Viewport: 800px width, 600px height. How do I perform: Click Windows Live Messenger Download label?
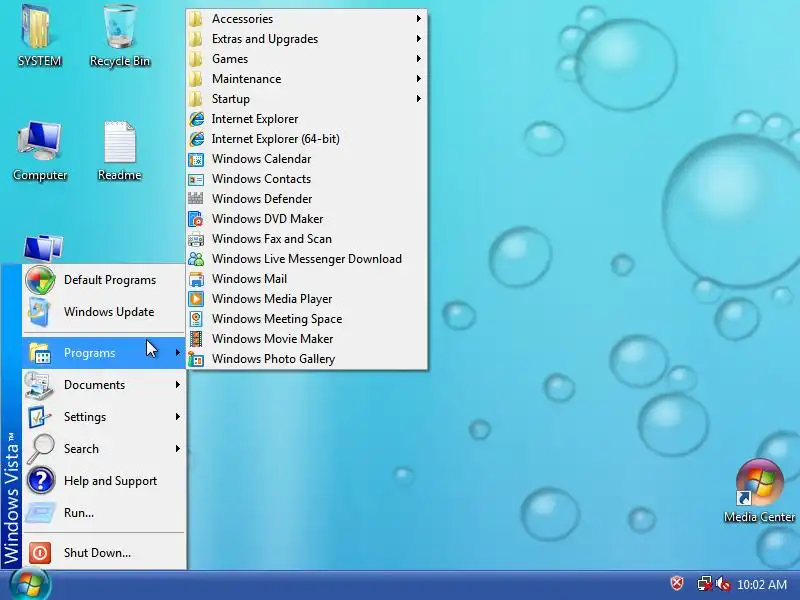coord(307,259)
